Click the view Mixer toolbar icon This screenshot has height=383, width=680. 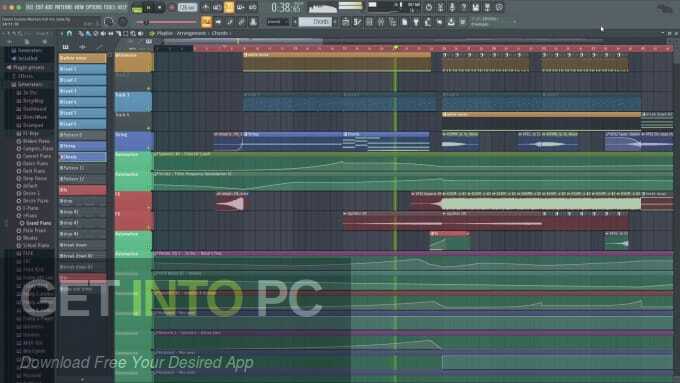point(381,22)
